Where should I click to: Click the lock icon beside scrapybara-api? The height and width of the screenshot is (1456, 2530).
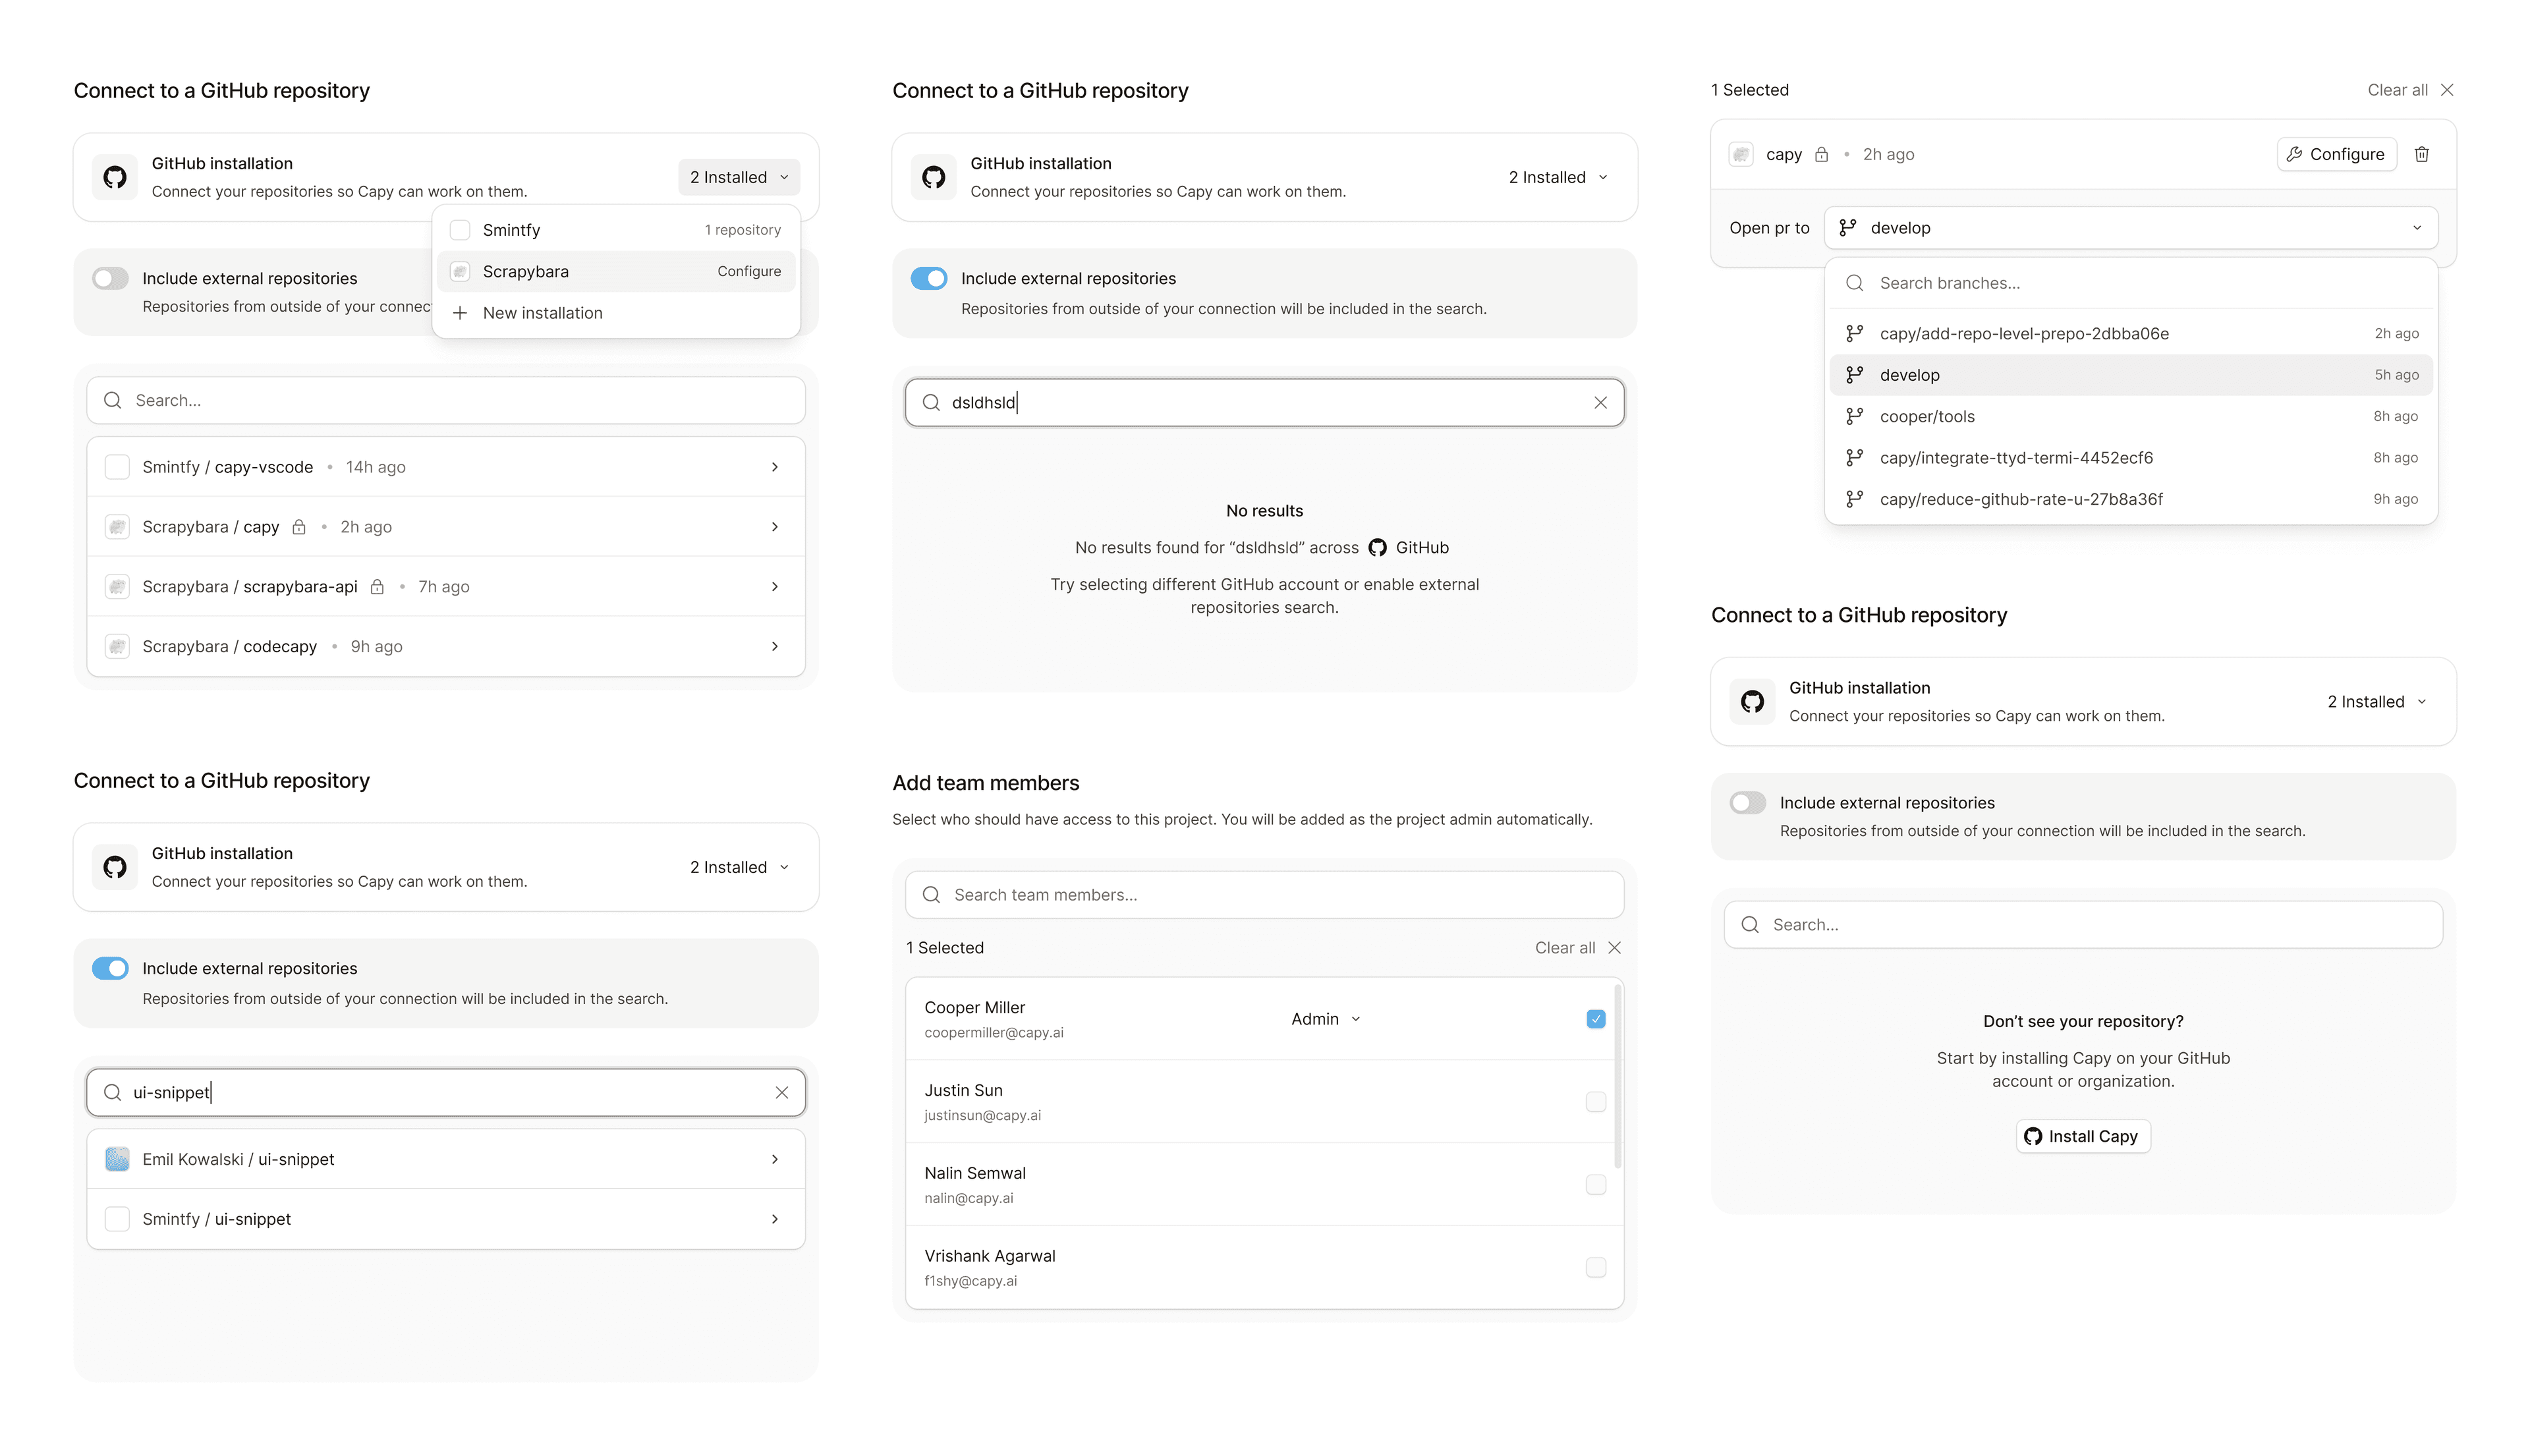[x=377, y=586]
